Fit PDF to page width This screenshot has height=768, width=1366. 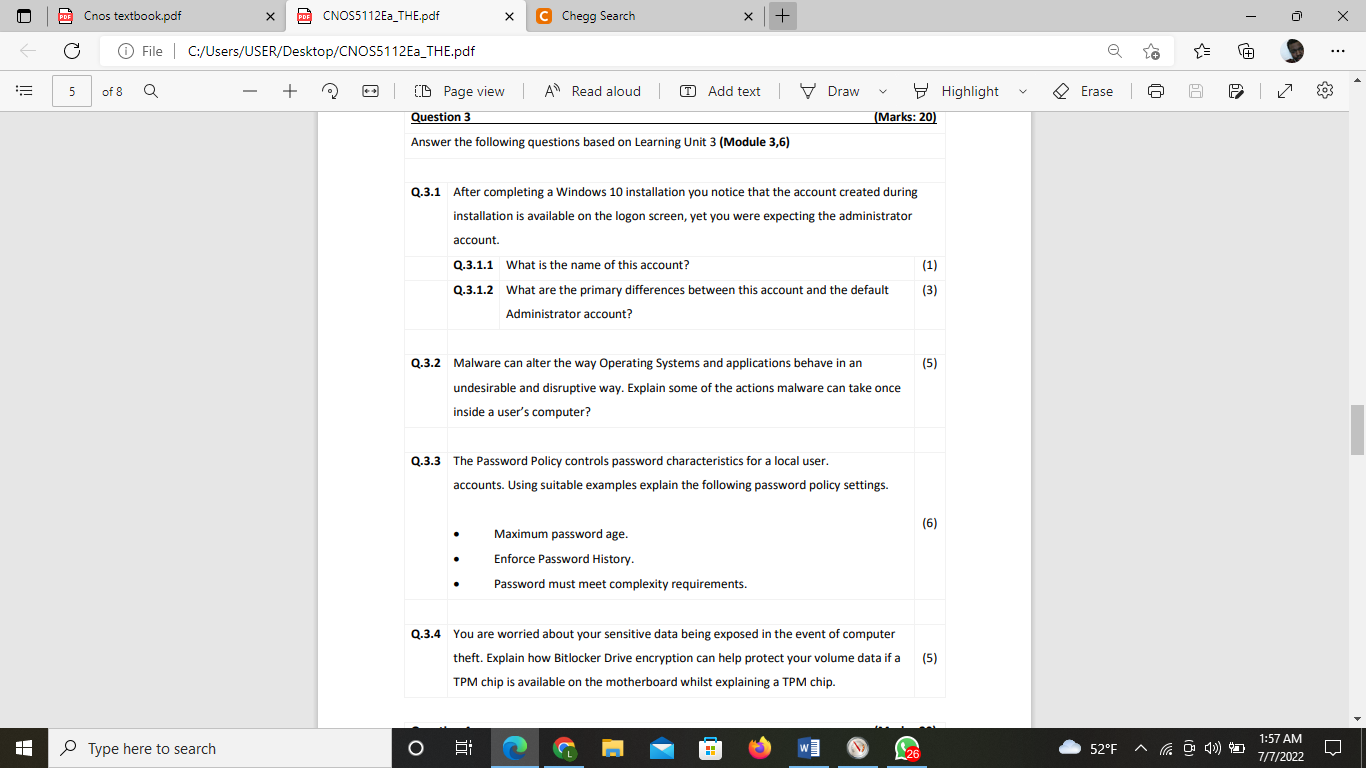370,91
